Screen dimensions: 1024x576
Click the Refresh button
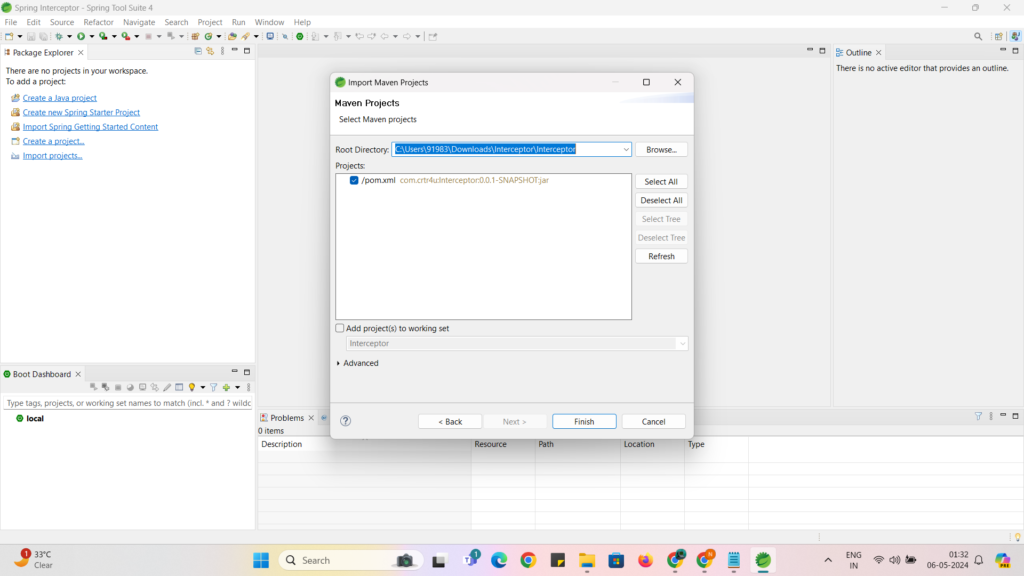pos(661,257)
